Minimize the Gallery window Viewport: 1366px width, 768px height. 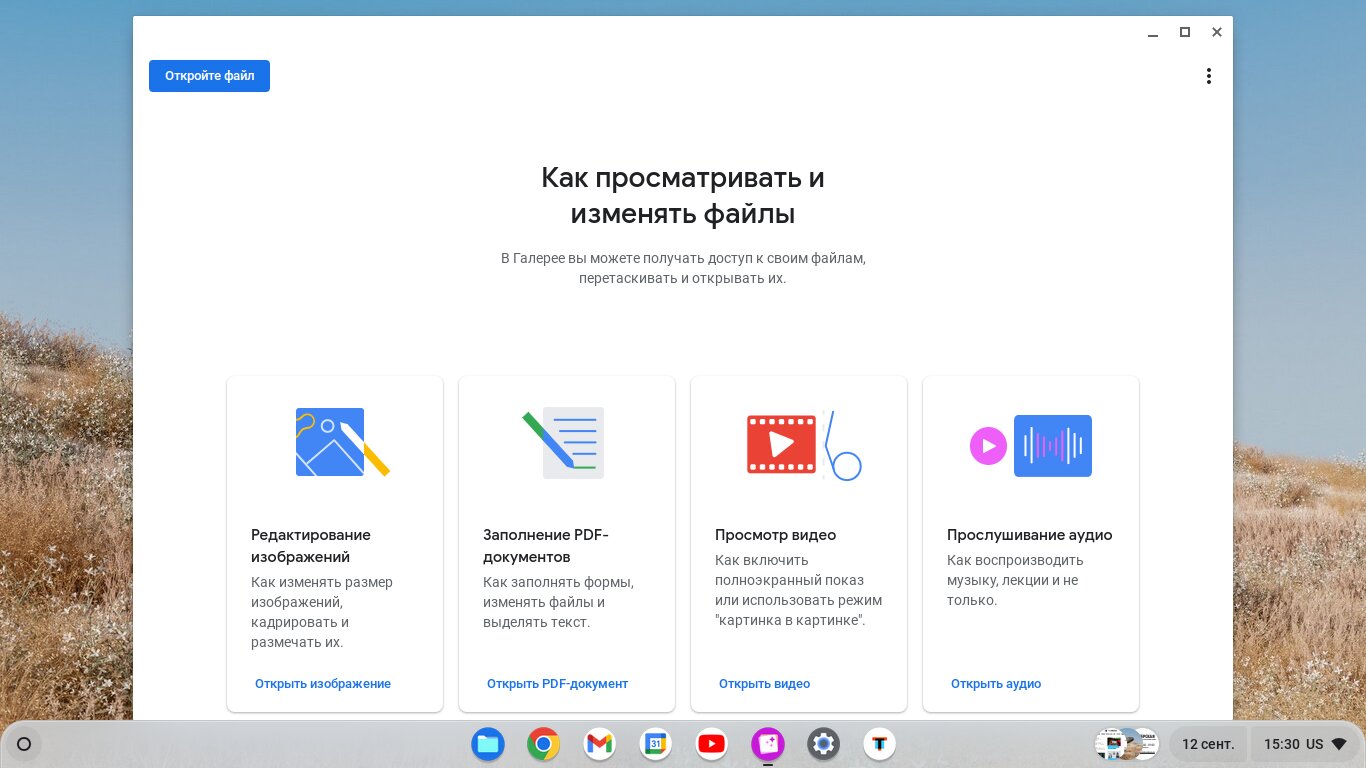pos(1153,33)
